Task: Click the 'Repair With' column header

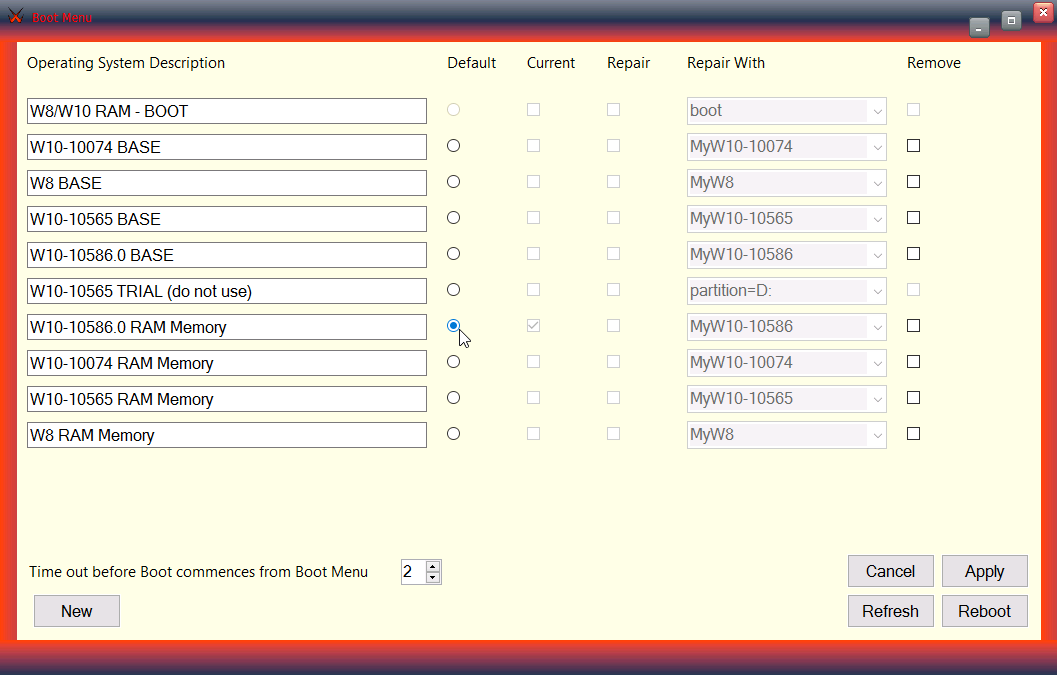Action: coord(726,63)
